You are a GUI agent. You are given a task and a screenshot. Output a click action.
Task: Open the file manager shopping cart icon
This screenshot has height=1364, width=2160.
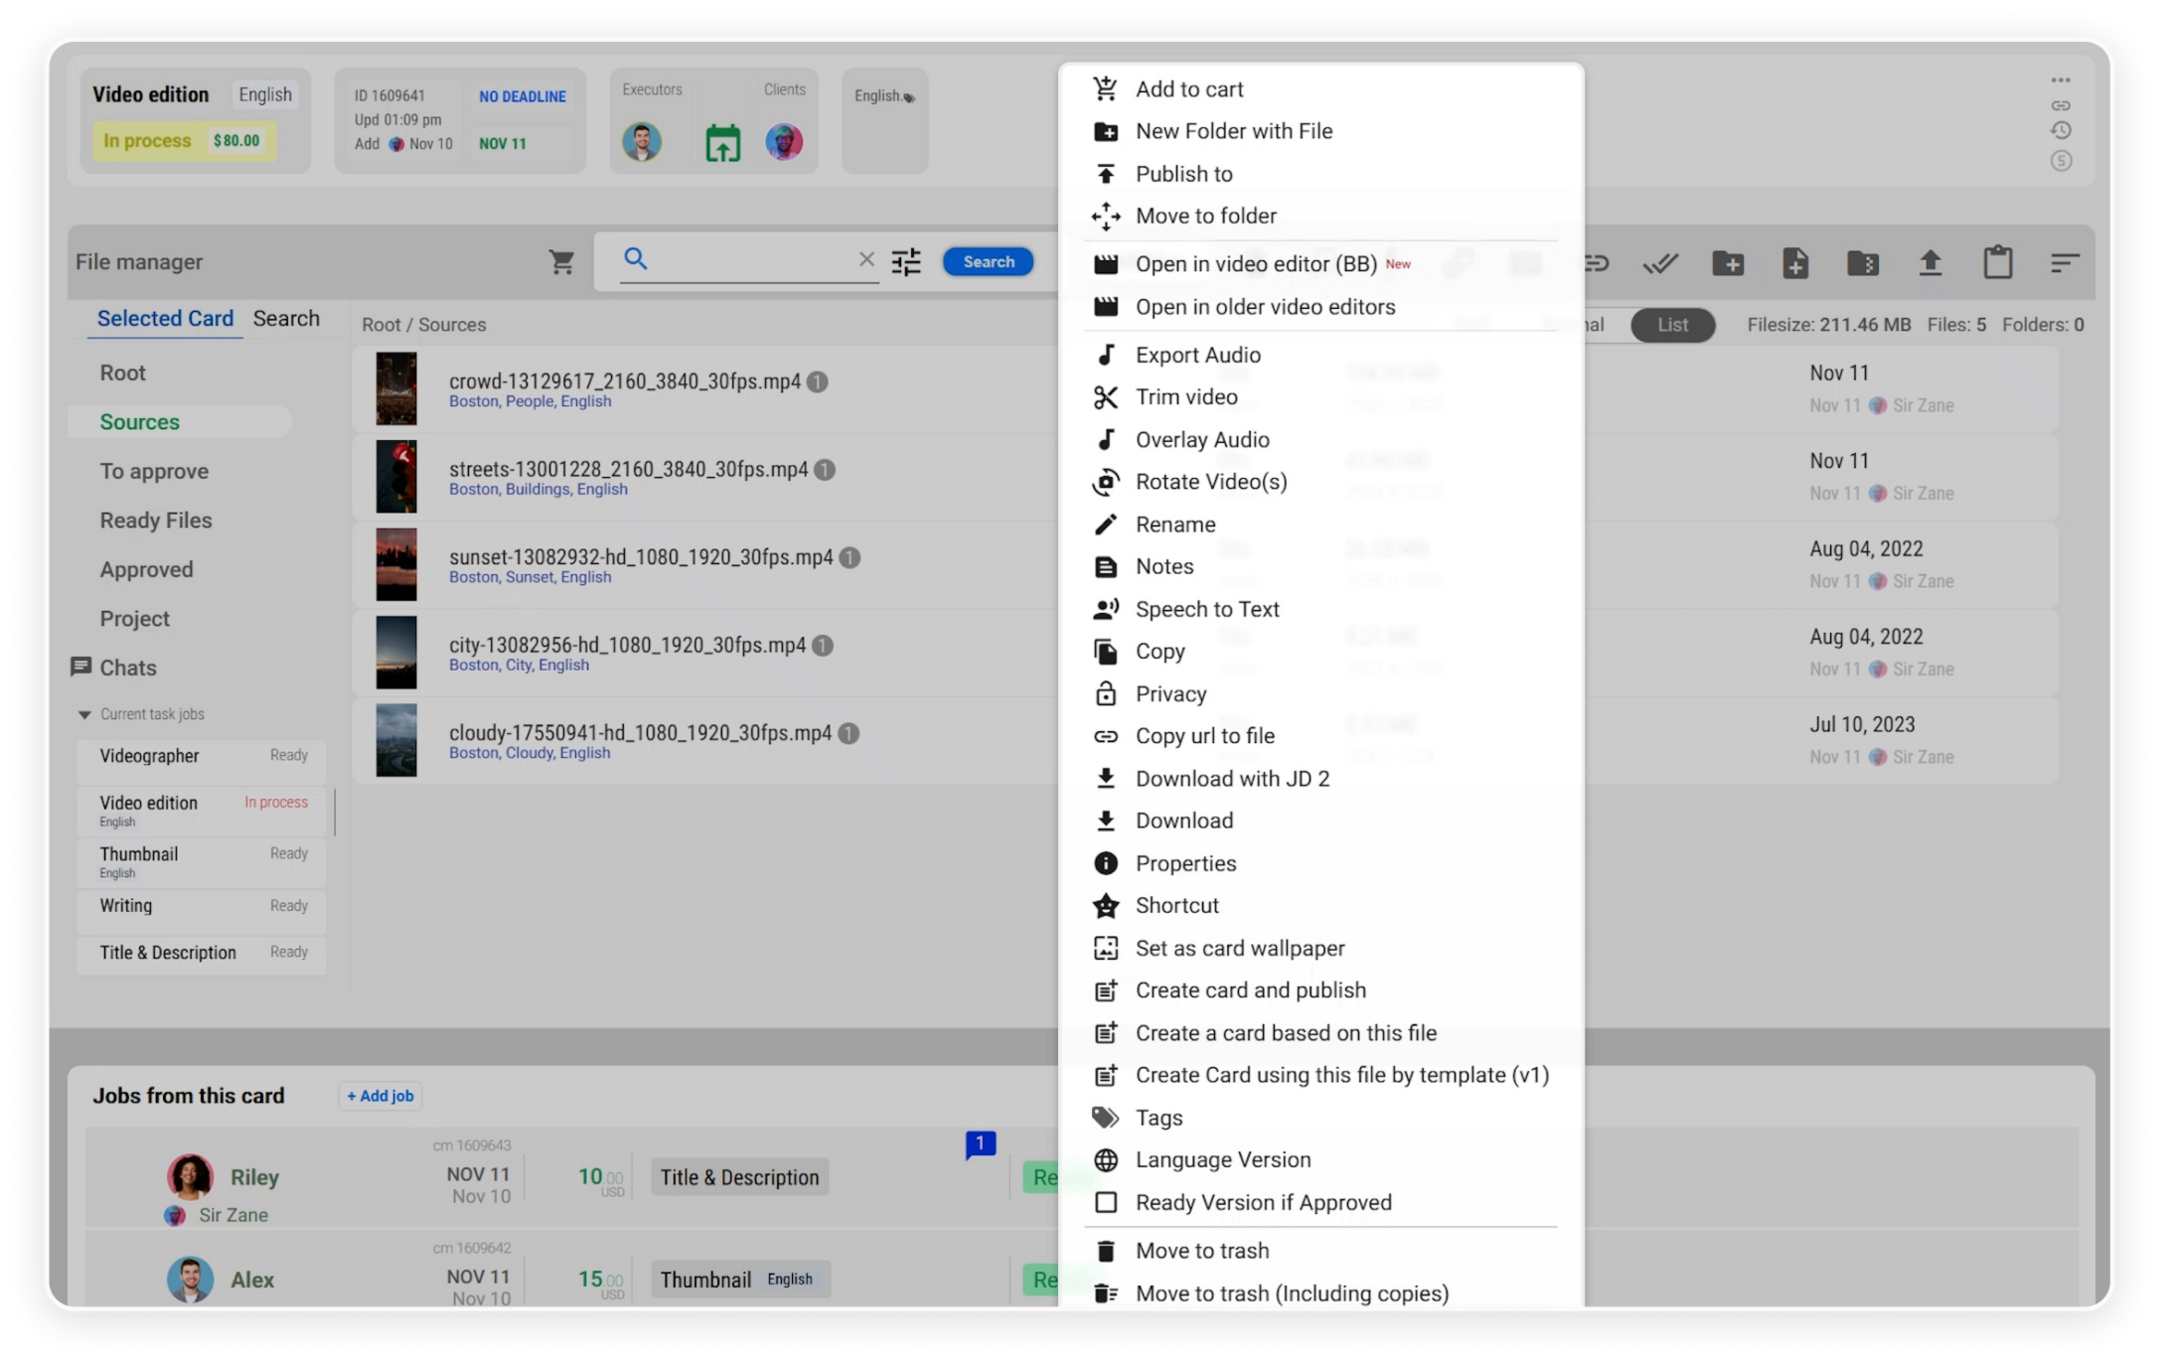tap(561, 262)
